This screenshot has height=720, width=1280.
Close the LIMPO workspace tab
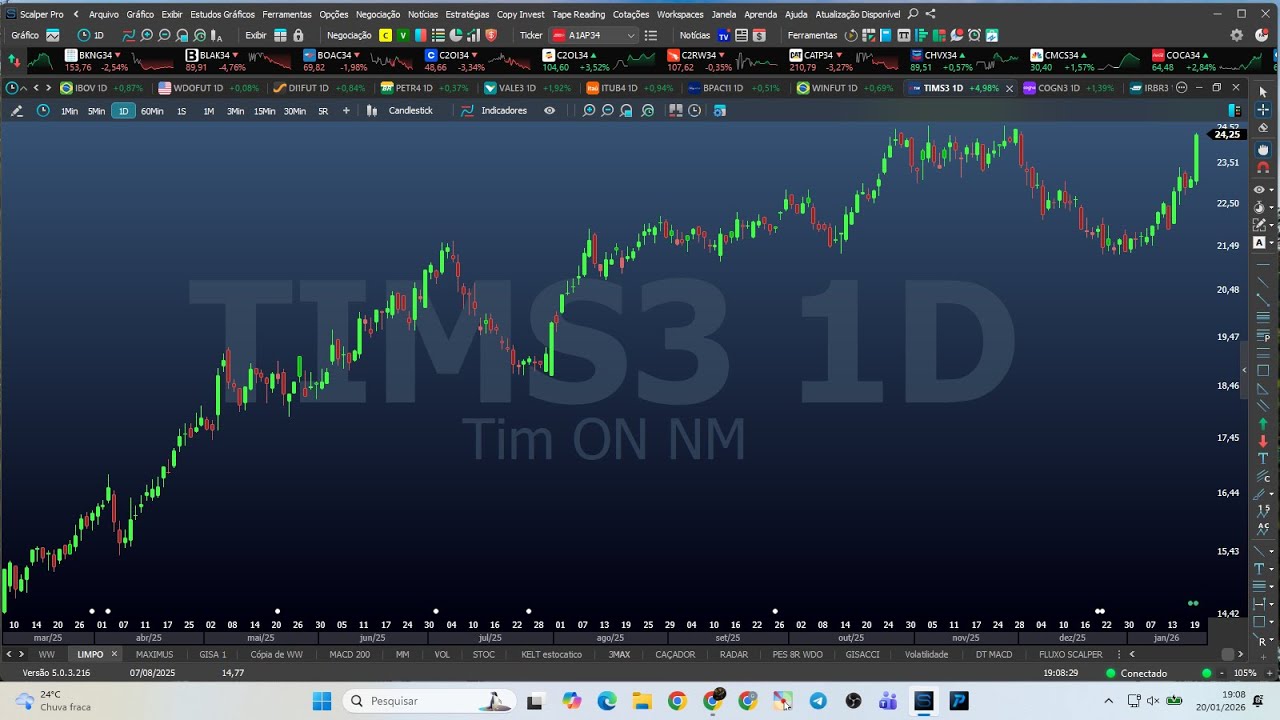pos(114,655)
